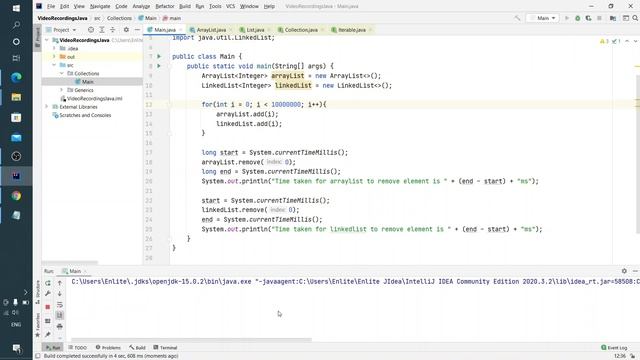Image resolution: width=640 pixels, height=360 pixels.
Task: Open Project panel gear options
Action: [x=126, y=30]
